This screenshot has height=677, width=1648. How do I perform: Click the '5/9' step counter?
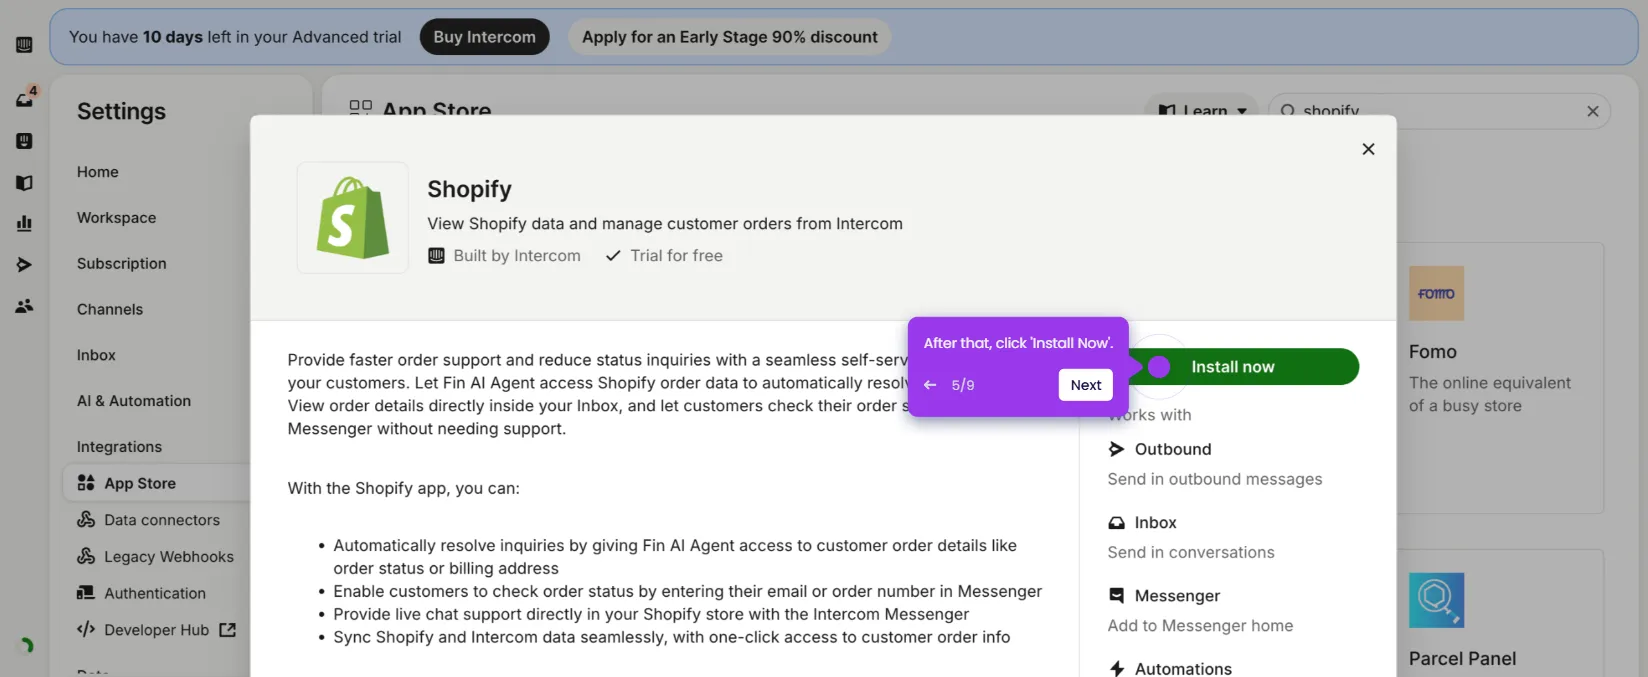point(963,385)
